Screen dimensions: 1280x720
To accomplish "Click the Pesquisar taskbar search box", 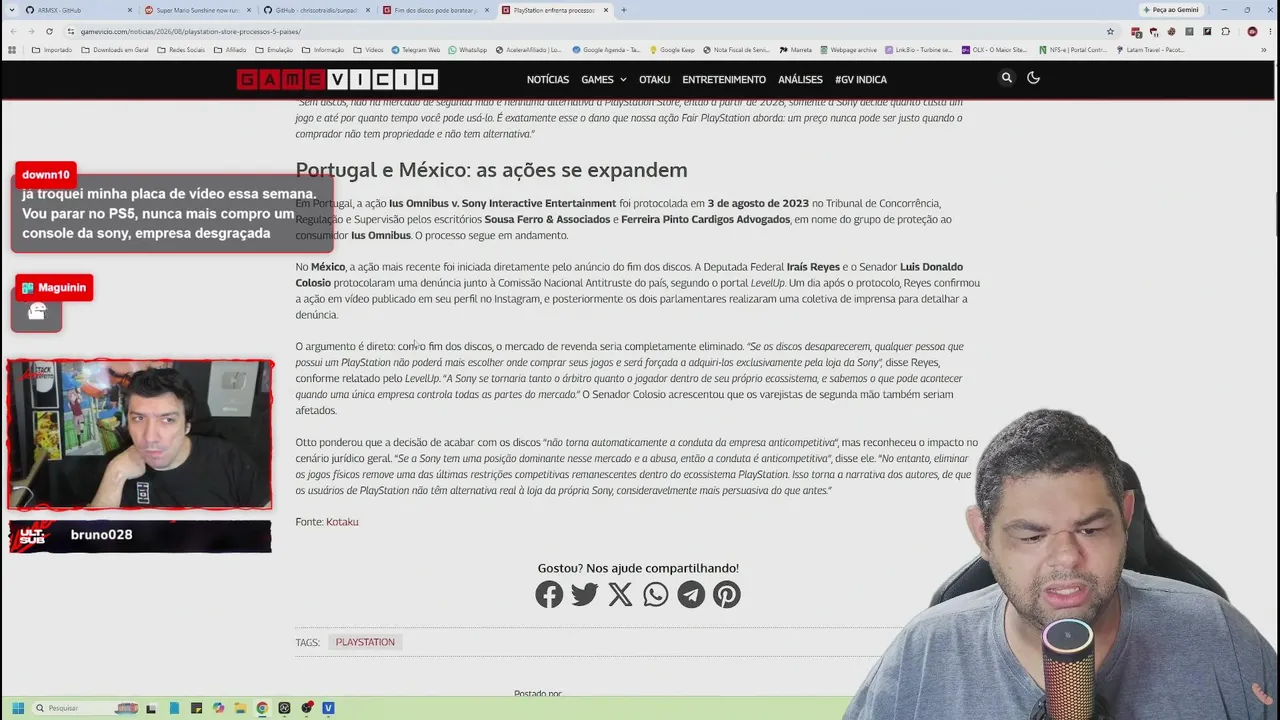I will pos(85,708).
